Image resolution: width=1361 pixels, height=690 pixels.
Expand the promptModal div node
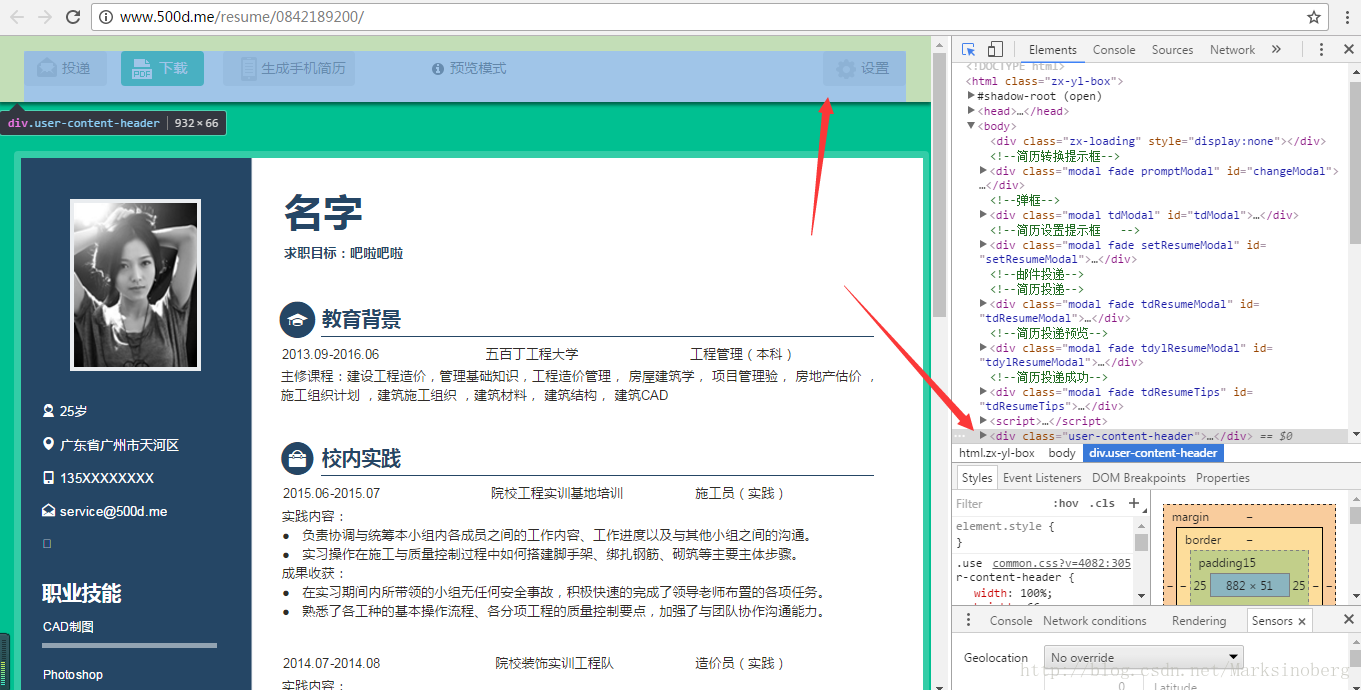(x=983, y=171)
